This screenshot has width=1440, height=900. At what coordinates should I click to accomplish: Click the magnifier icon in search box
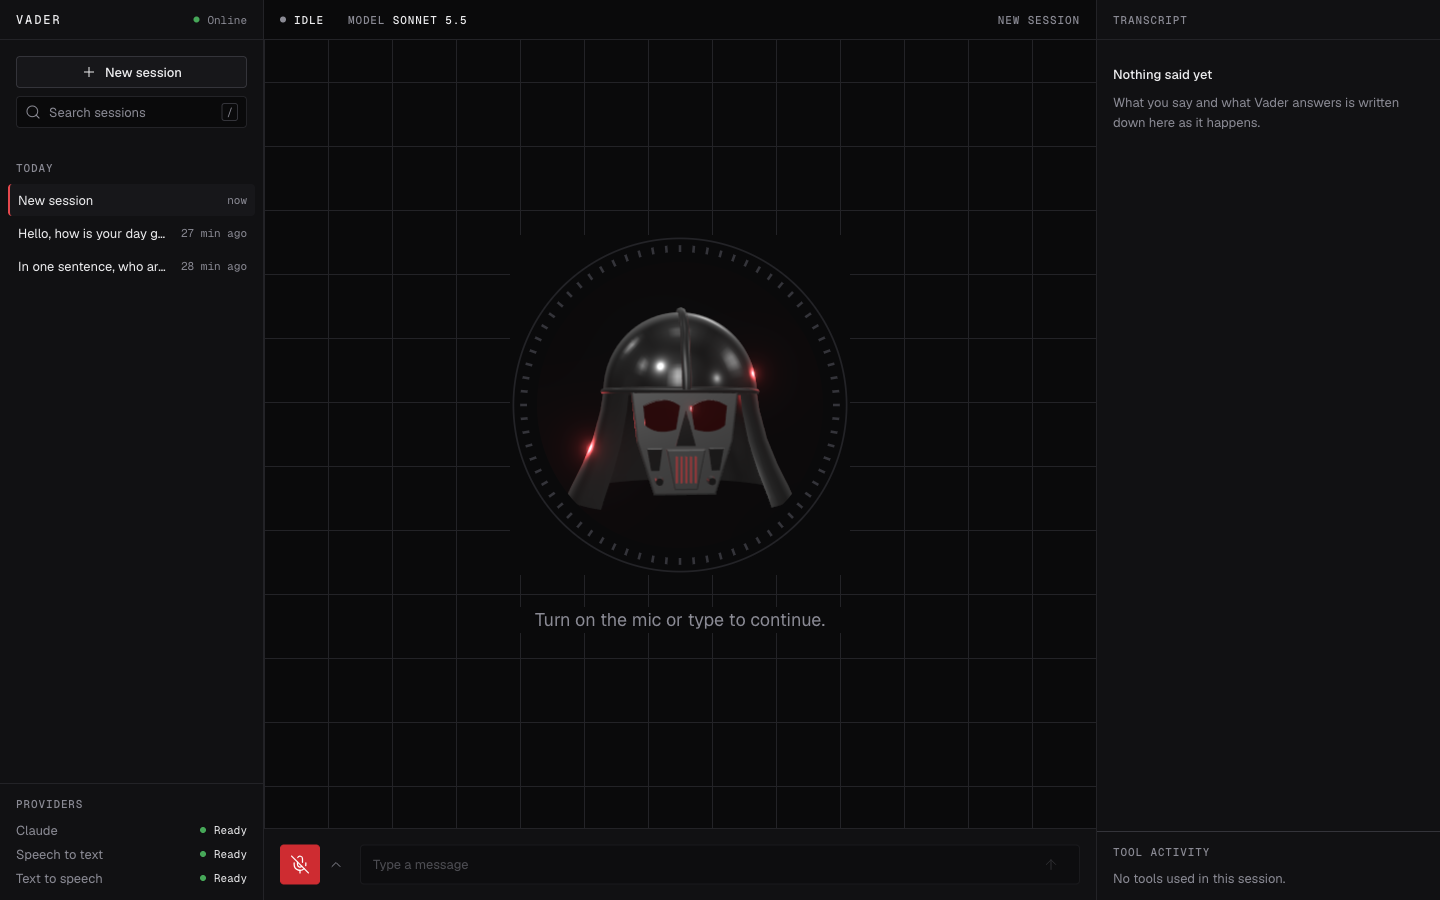(x=33, y=112)
